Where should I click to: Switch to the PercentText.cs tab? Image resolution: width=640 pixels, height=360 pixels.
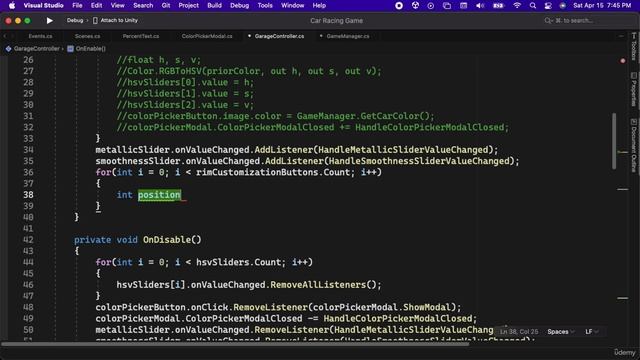141,36
